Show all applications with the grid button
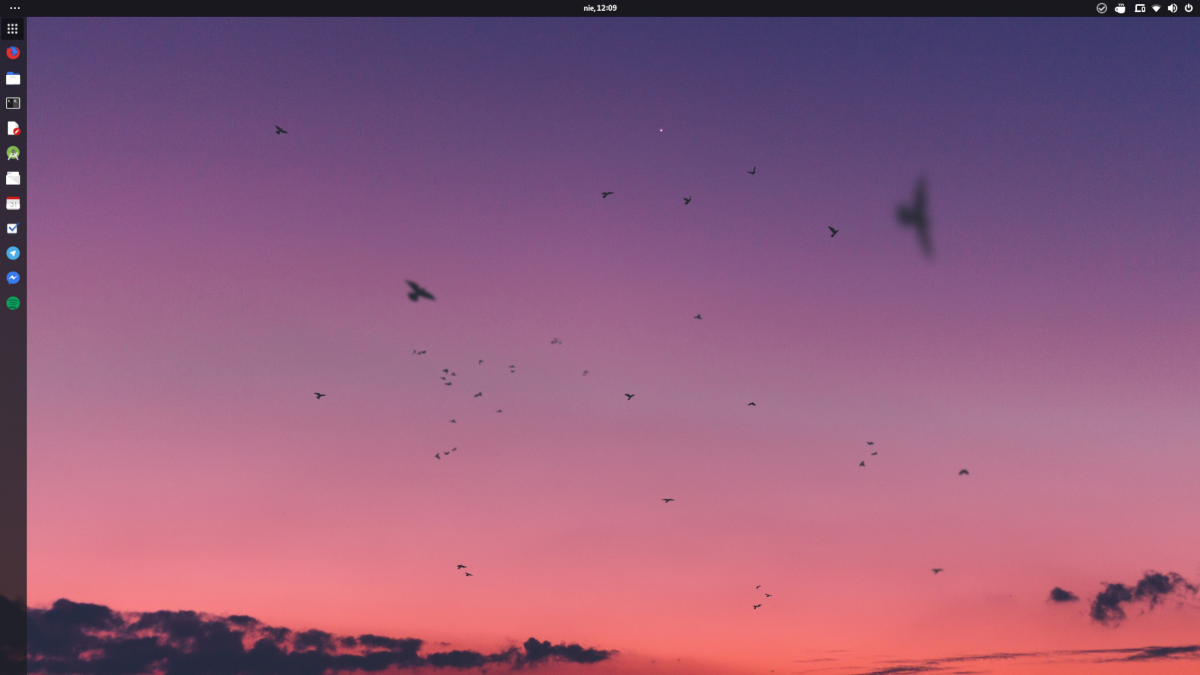Screen dimensions: 1200x675 click(x=12, y=28)
